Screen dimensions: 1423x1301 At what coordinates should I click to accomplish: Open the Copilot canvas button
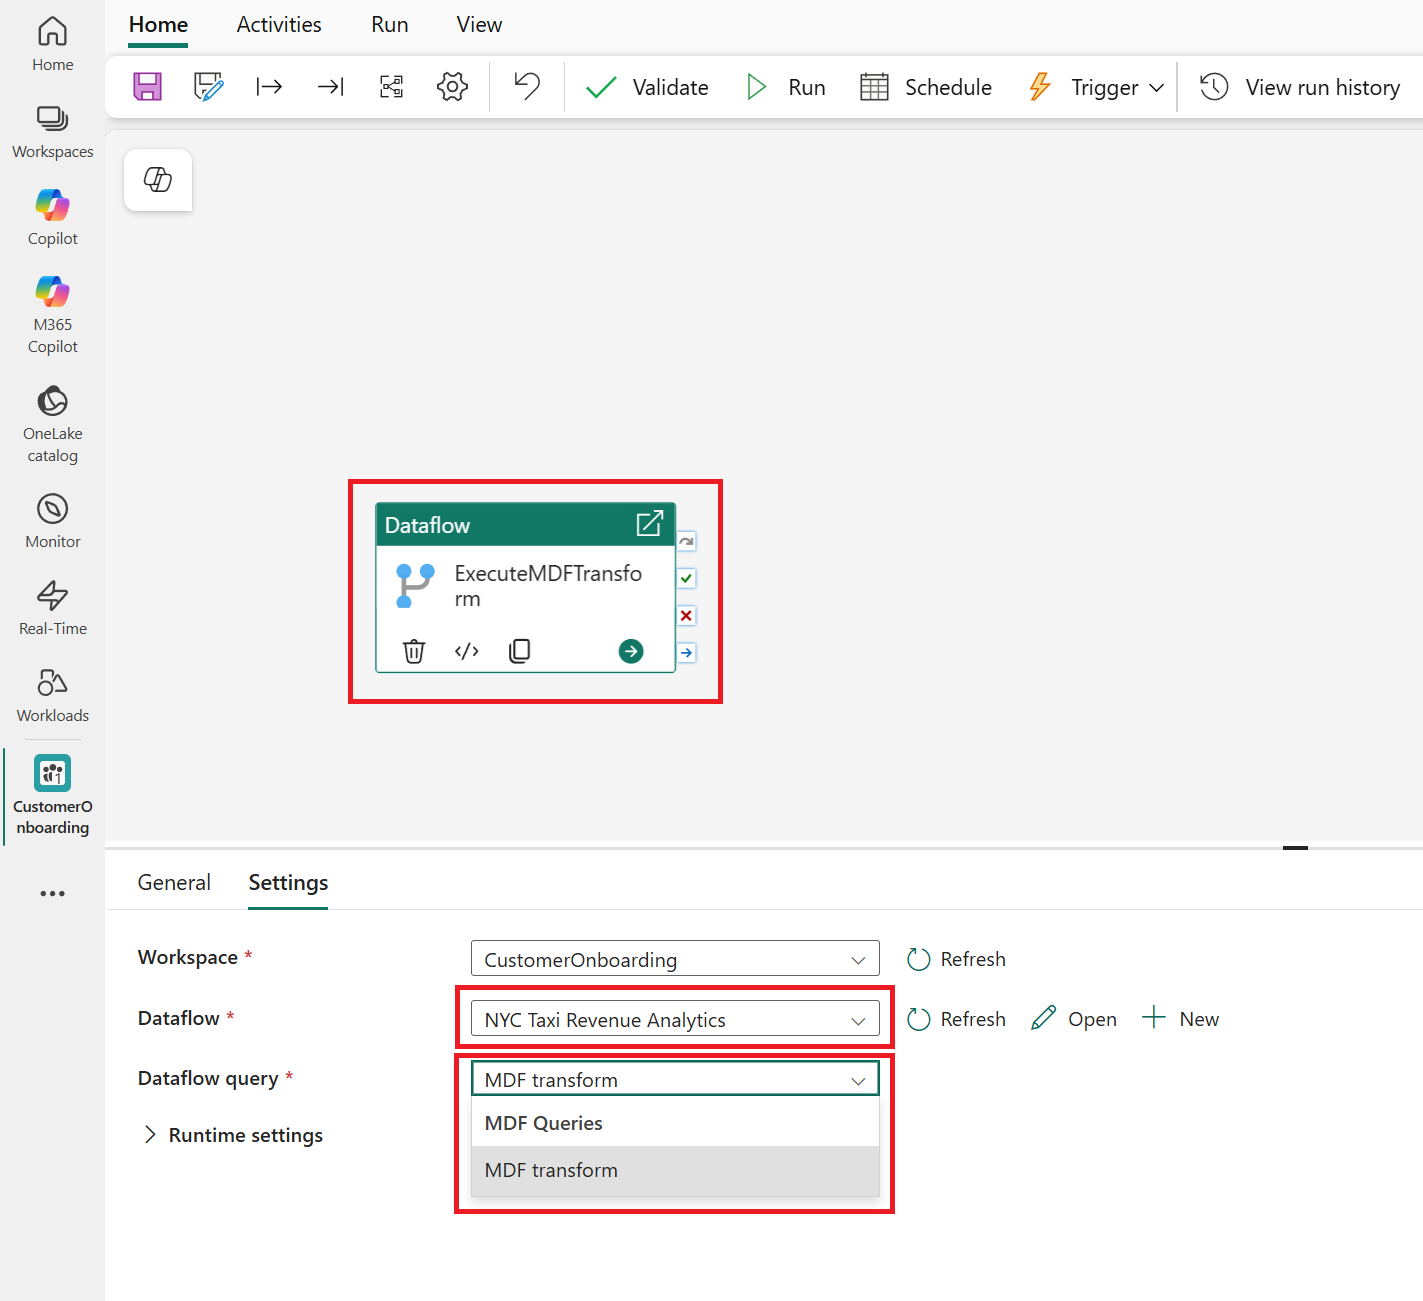point(158,180)
